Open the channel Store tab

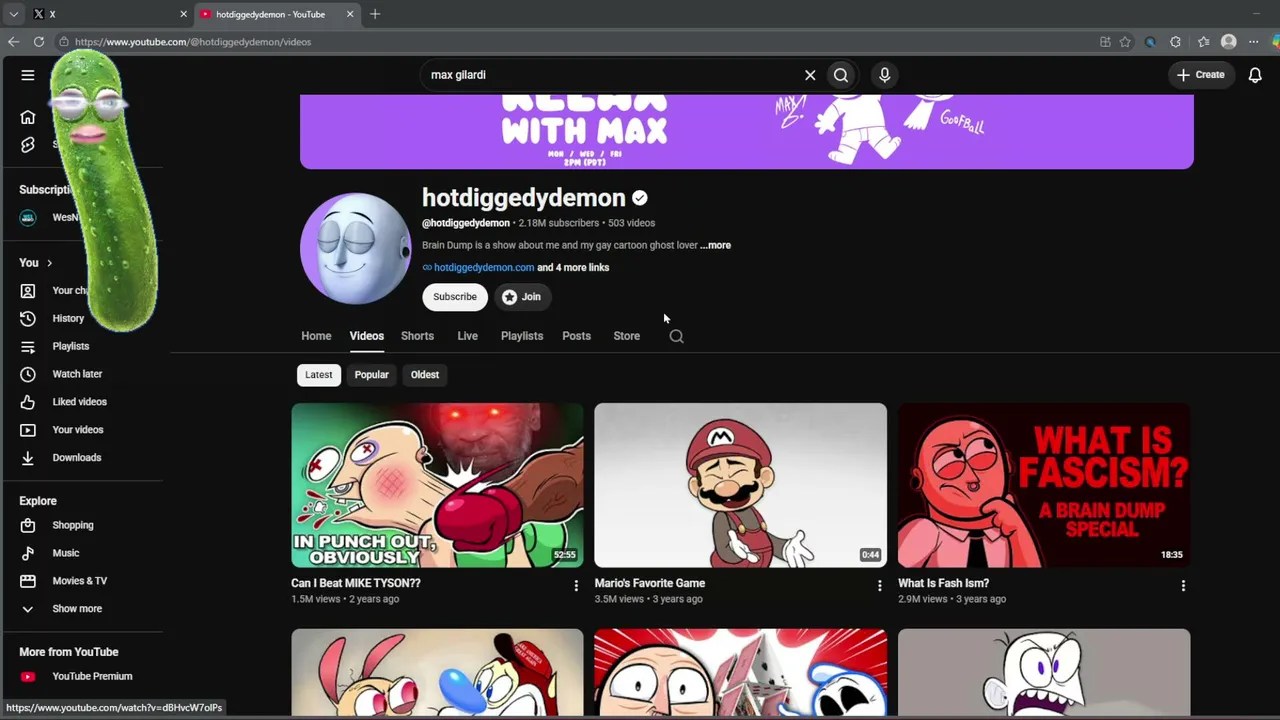[x=627, y=336]
